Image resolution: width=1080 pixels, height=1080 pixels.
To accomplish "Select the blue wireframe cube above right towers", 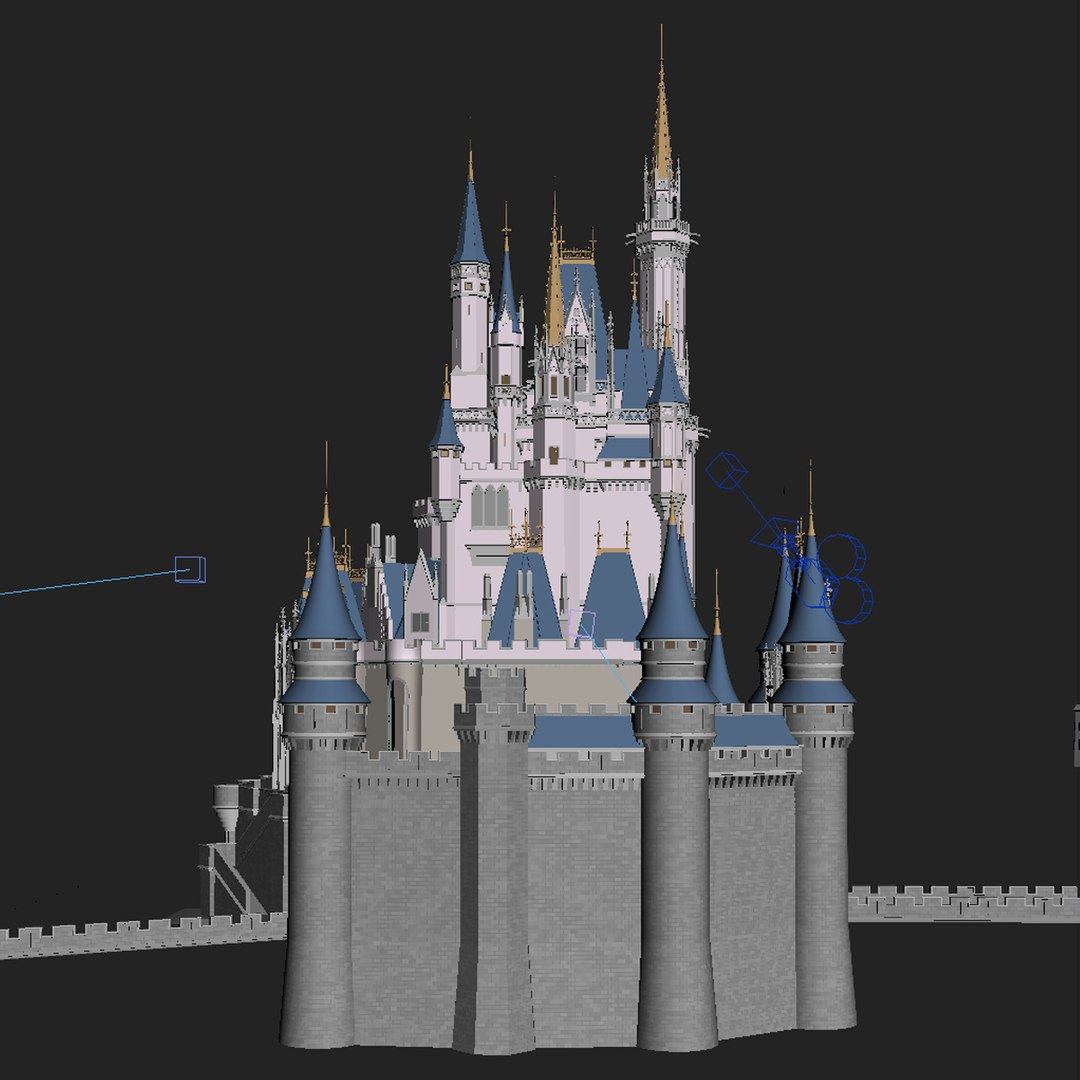I will pyautogui.click(x=726, y=471).
